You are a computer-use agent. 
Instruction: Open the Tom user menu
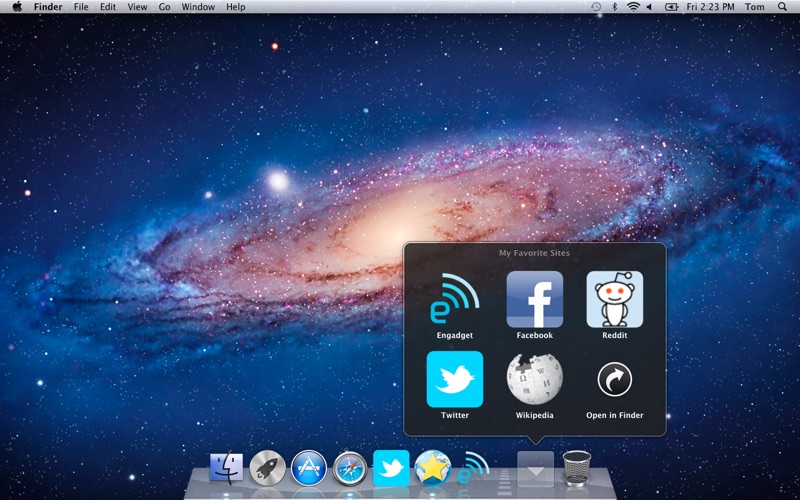coord(755,7)
